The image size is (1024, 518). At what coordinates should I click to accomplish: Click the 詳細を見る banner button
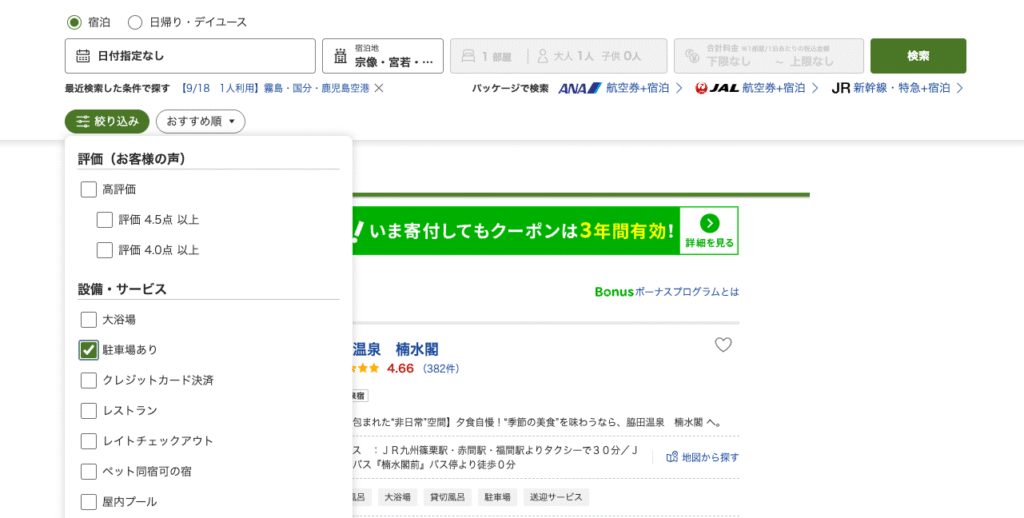pyautogui.click(x=709, y=231)
